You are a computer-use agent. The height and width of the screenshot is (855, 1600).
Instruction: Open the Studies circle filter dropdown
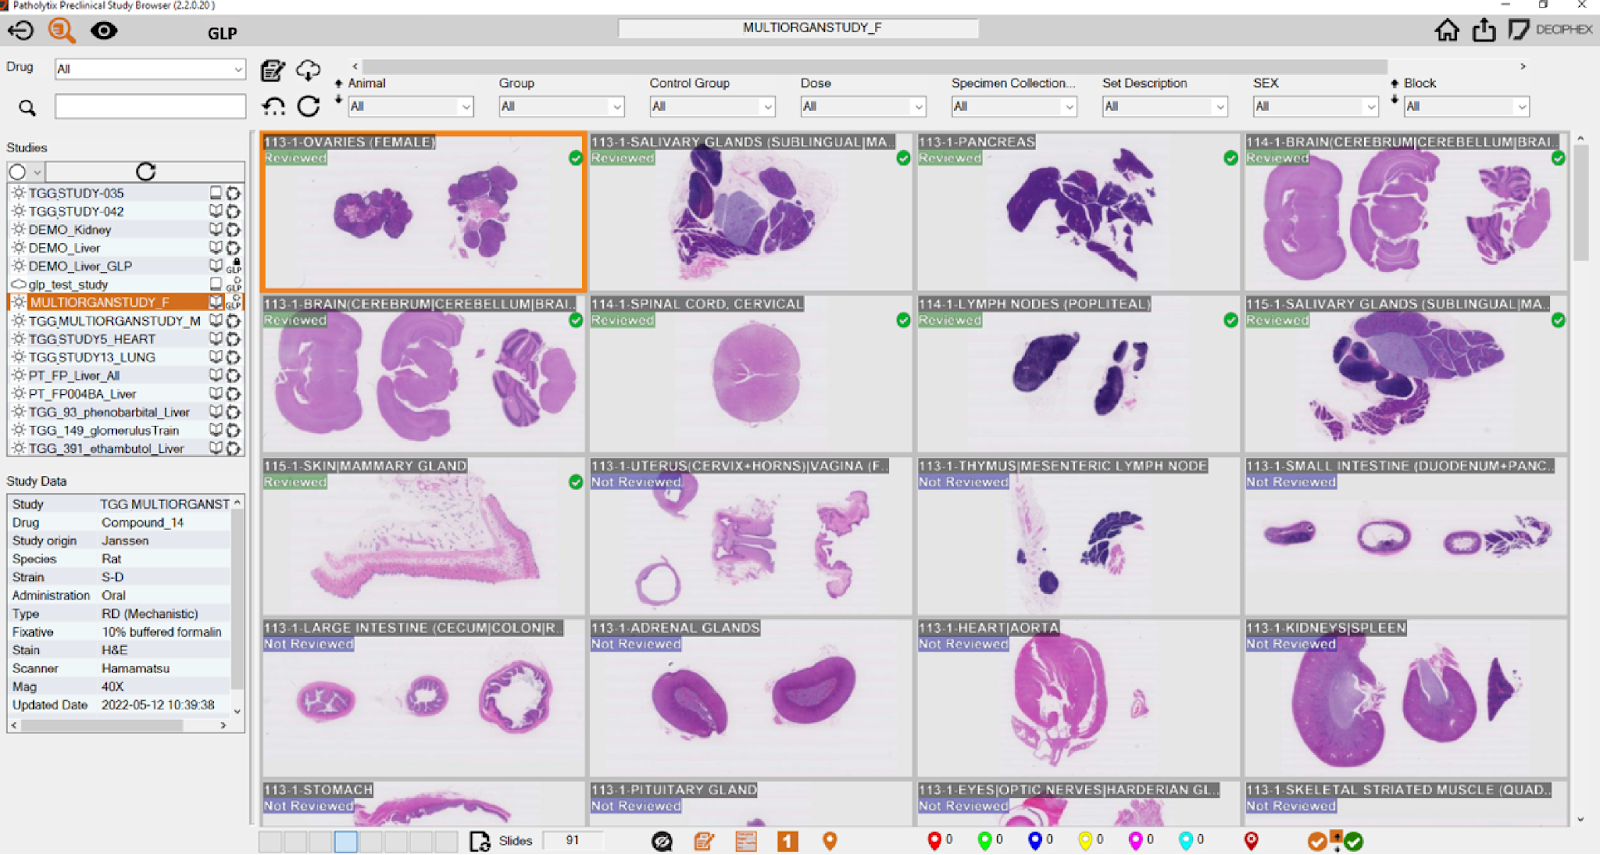26,172
